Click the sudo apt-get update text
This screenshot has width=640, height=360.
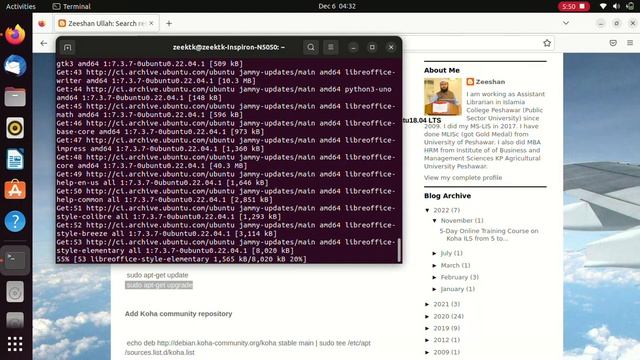pos(157,275)
